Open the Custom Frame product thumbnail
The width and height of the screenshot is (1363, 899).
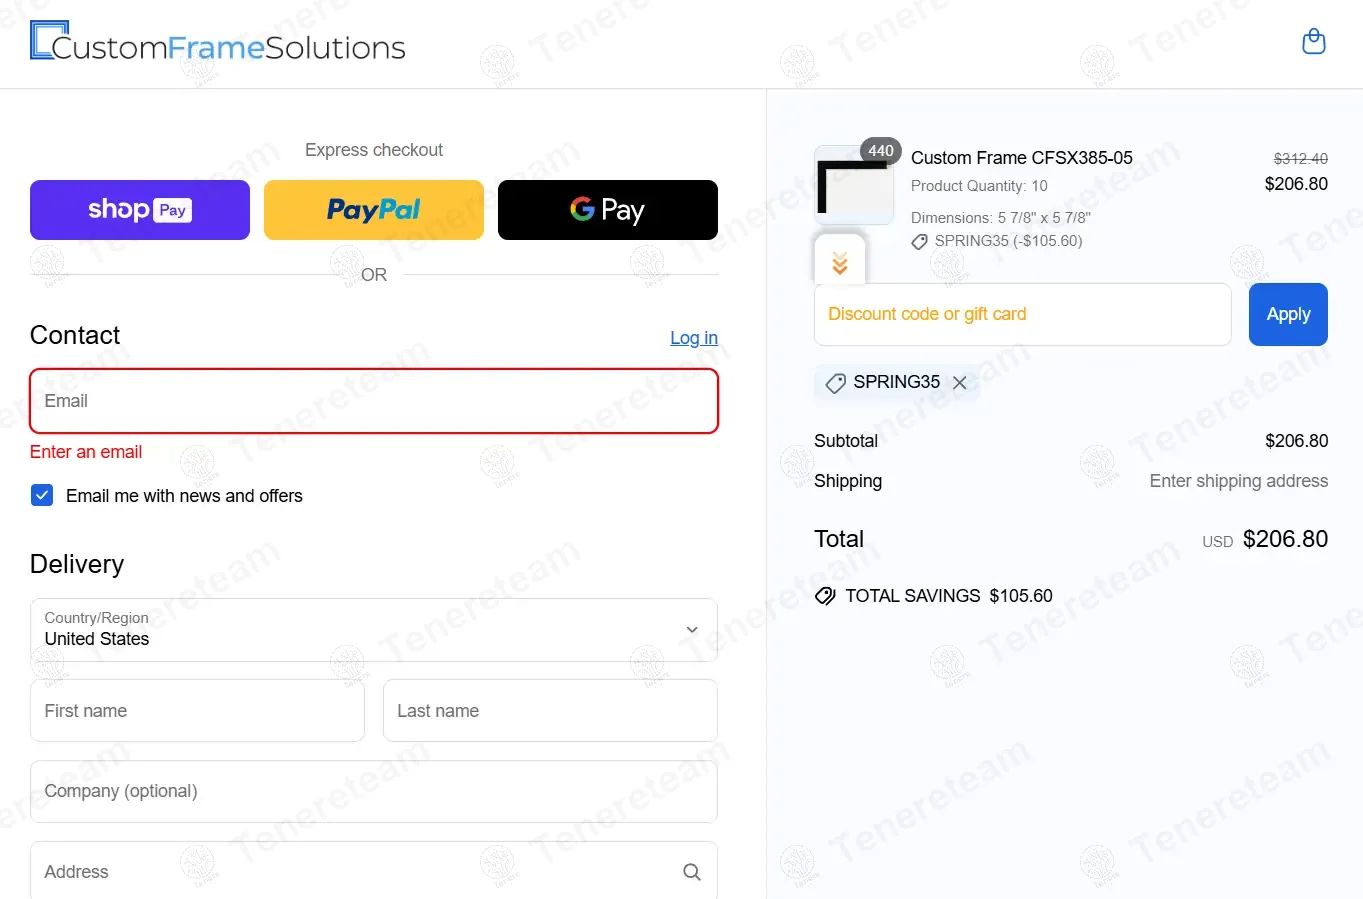pos(854,186)
